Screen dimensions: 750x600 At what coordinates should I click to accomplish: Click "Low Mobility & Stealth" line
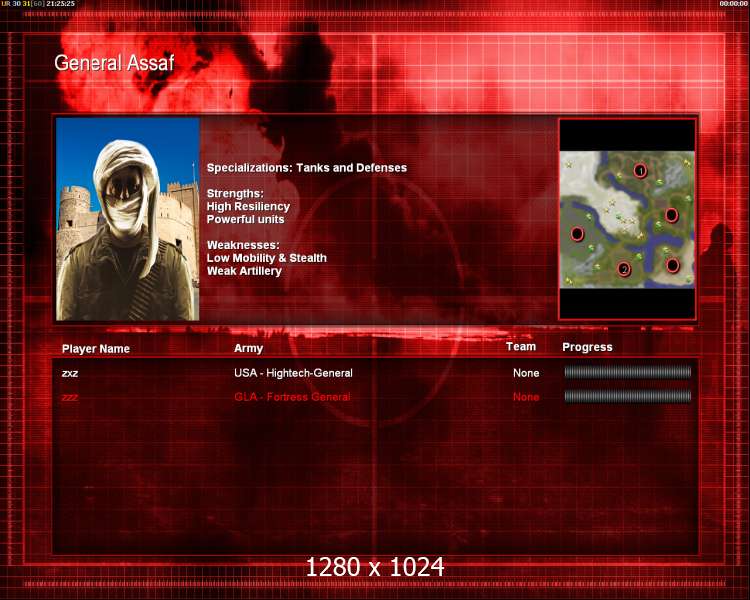[x=266, y=258]
